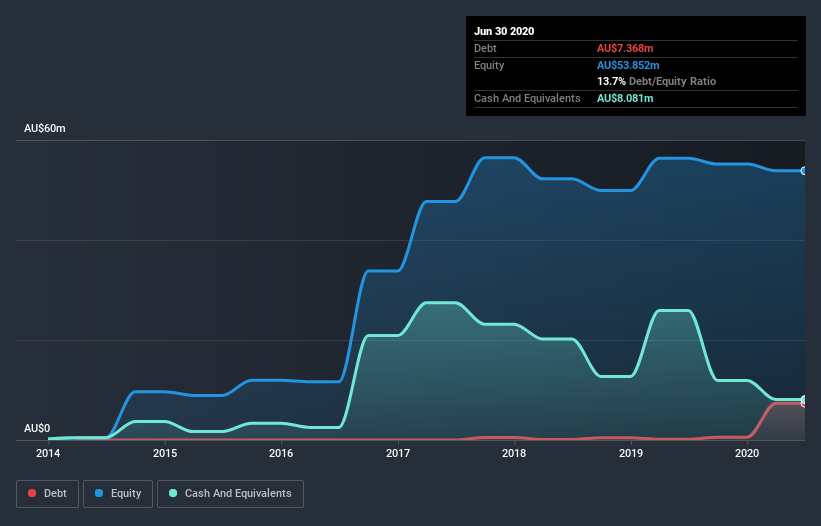This screenshot has height=526, width=821.
Task: Click the AU$0 y-axis label
Action: point(37,428)
